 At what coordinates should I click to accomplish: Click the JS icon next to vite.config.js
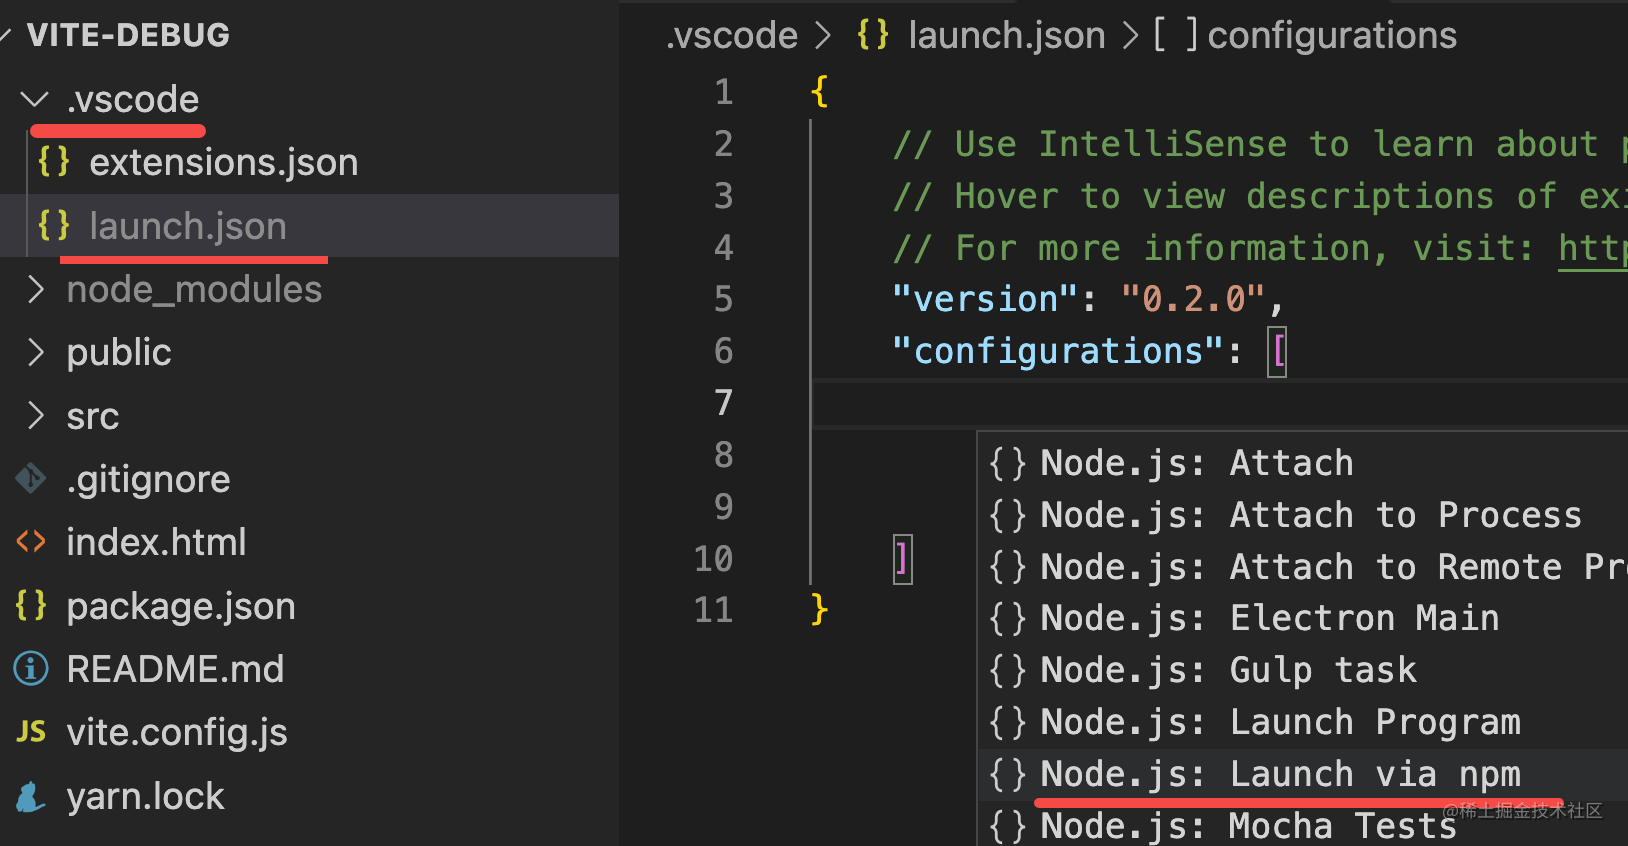coord(31,732)
